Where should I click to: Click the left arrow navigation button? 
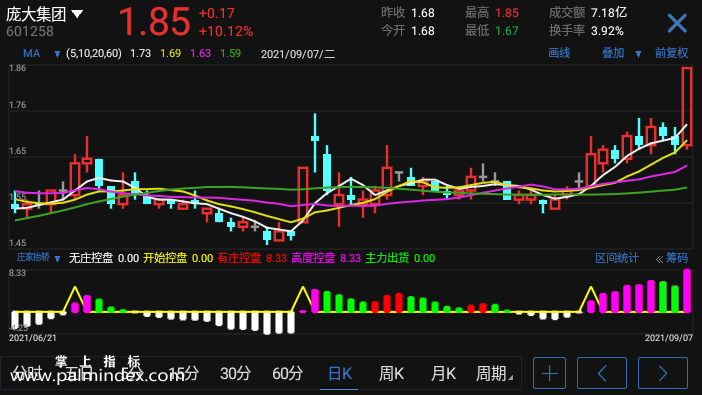click(602, 373)
